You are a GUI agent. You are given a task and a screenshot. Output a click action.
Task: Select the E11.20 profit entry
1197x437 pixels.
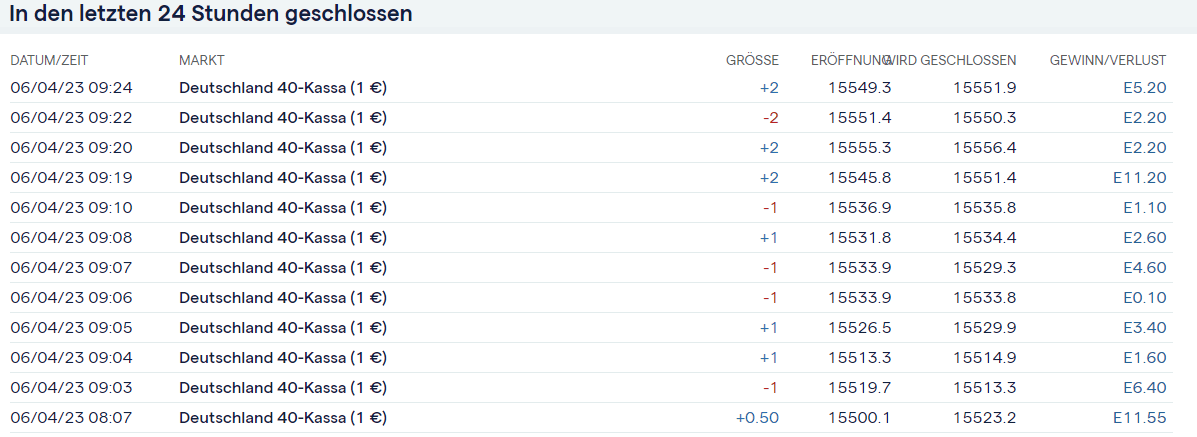pyautogui.click(x=1140, y=178)
